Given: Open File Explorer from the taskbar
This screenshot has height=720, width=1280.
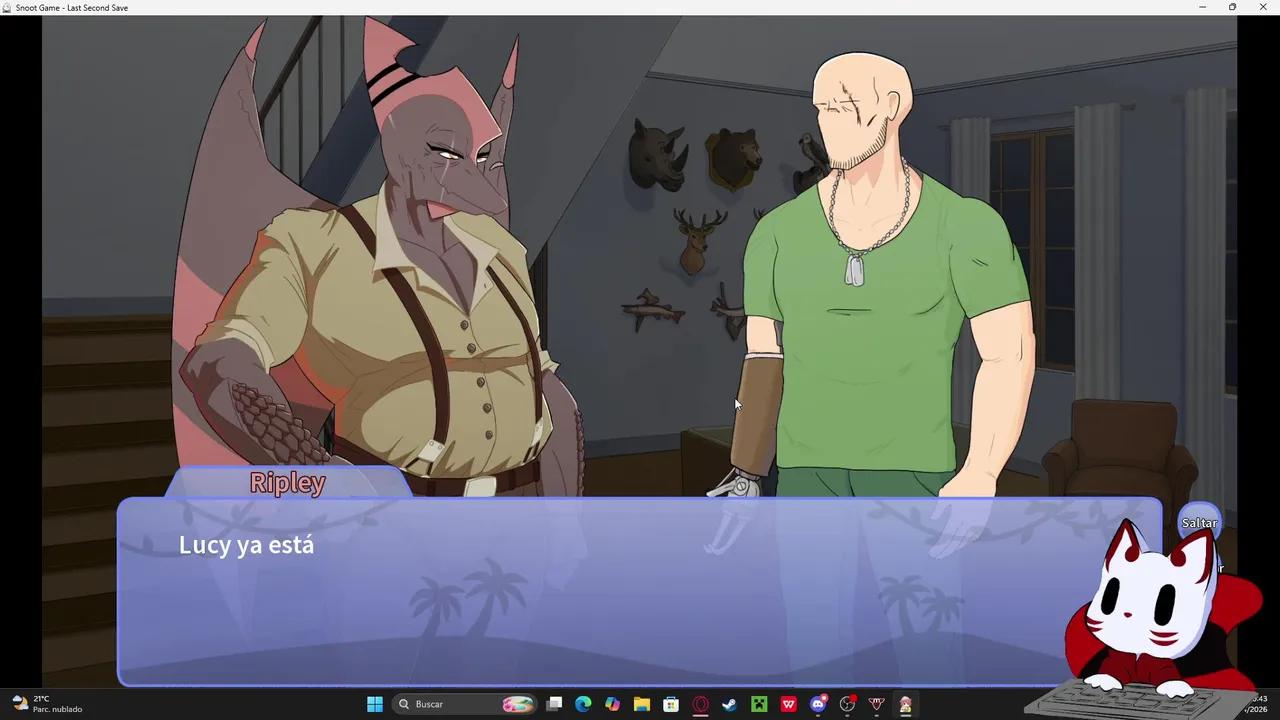Looking at the screenshot, I should tap(642, 704).
